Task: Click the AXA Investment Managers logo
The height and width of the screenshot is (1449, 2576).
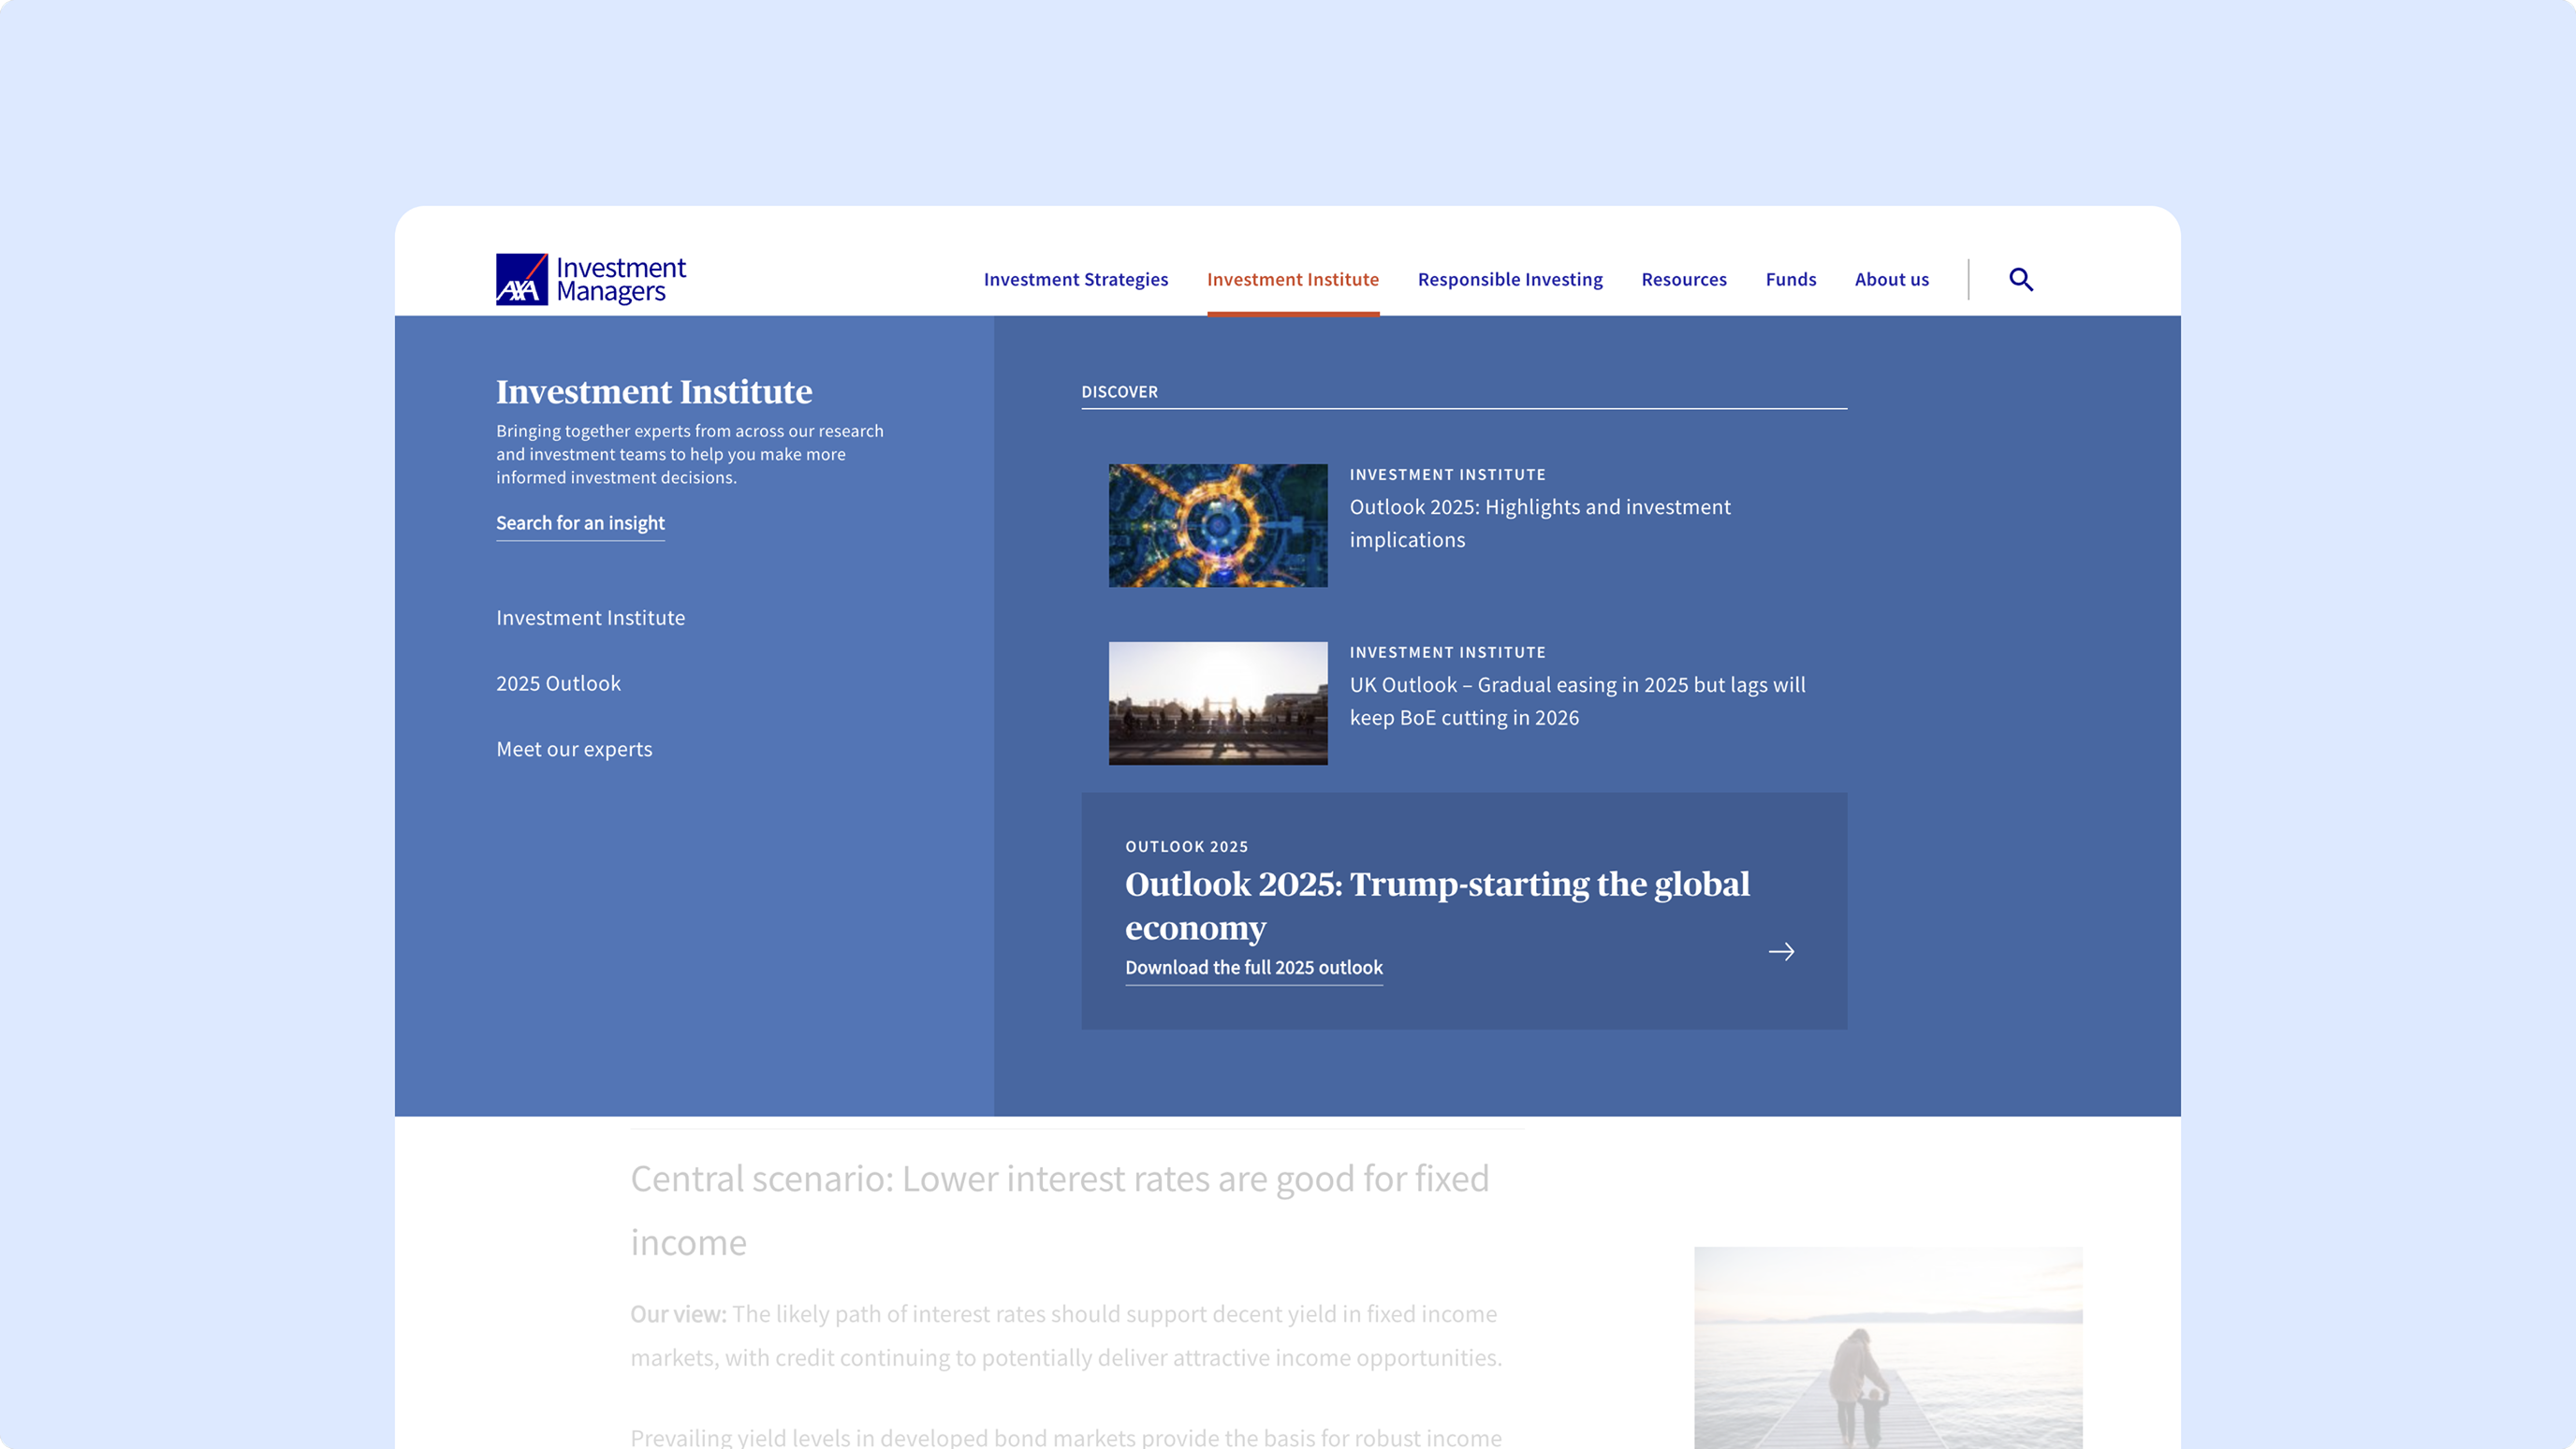Action: coord(591,279)
